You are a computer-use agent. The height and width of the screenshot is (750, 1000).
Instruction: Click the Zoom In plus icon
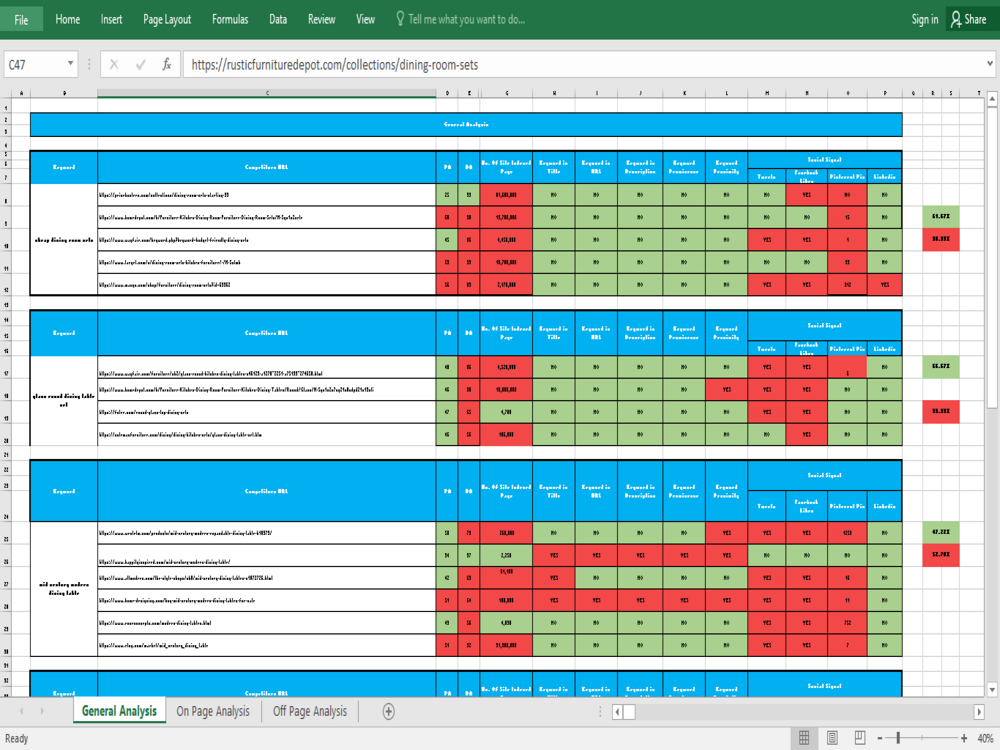[x=964, y=738]
